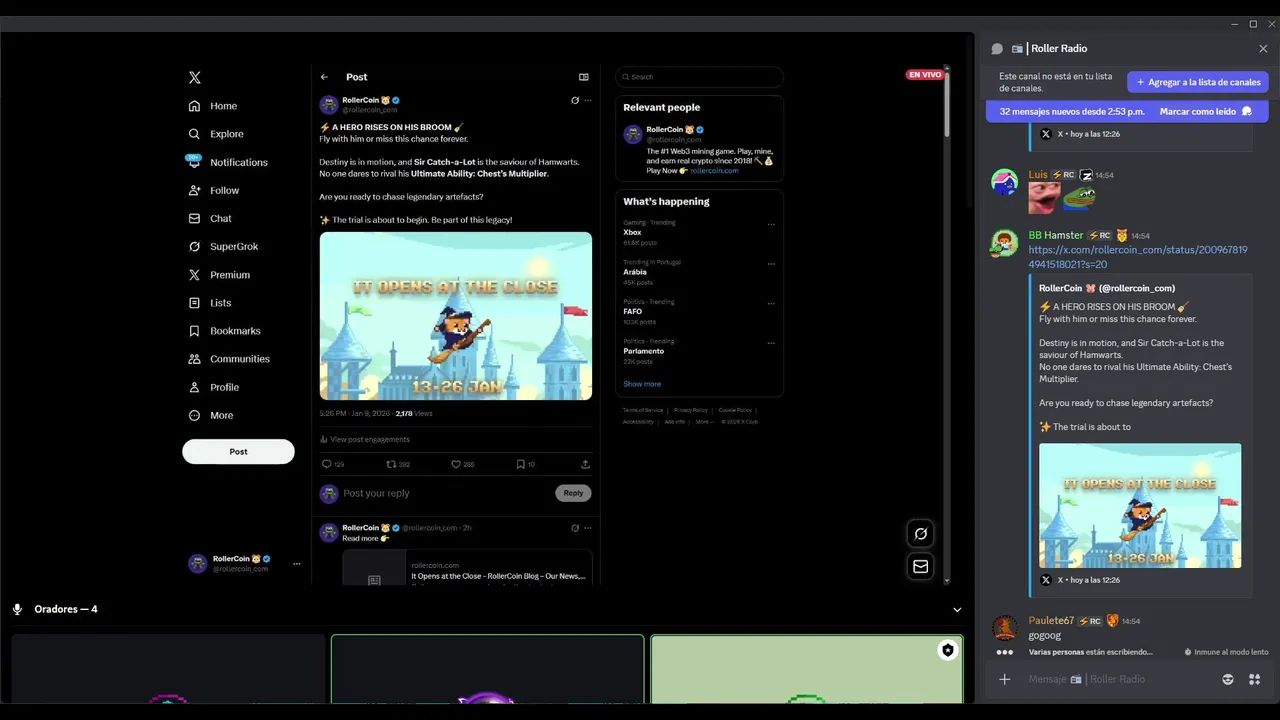Open the post image of flying hamster
1280x720 pixels.
(x=456, y=316)
